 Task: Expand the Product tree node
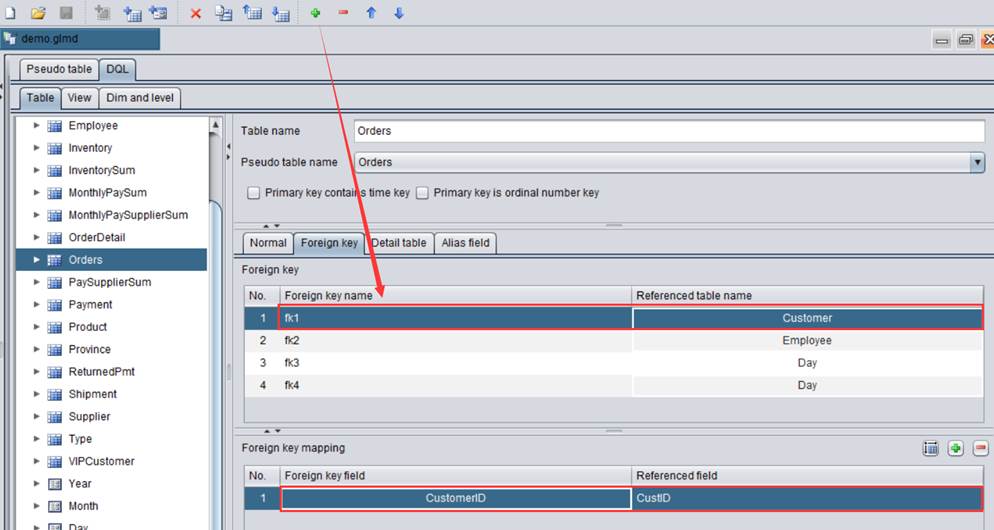click(x=37, y=327)
